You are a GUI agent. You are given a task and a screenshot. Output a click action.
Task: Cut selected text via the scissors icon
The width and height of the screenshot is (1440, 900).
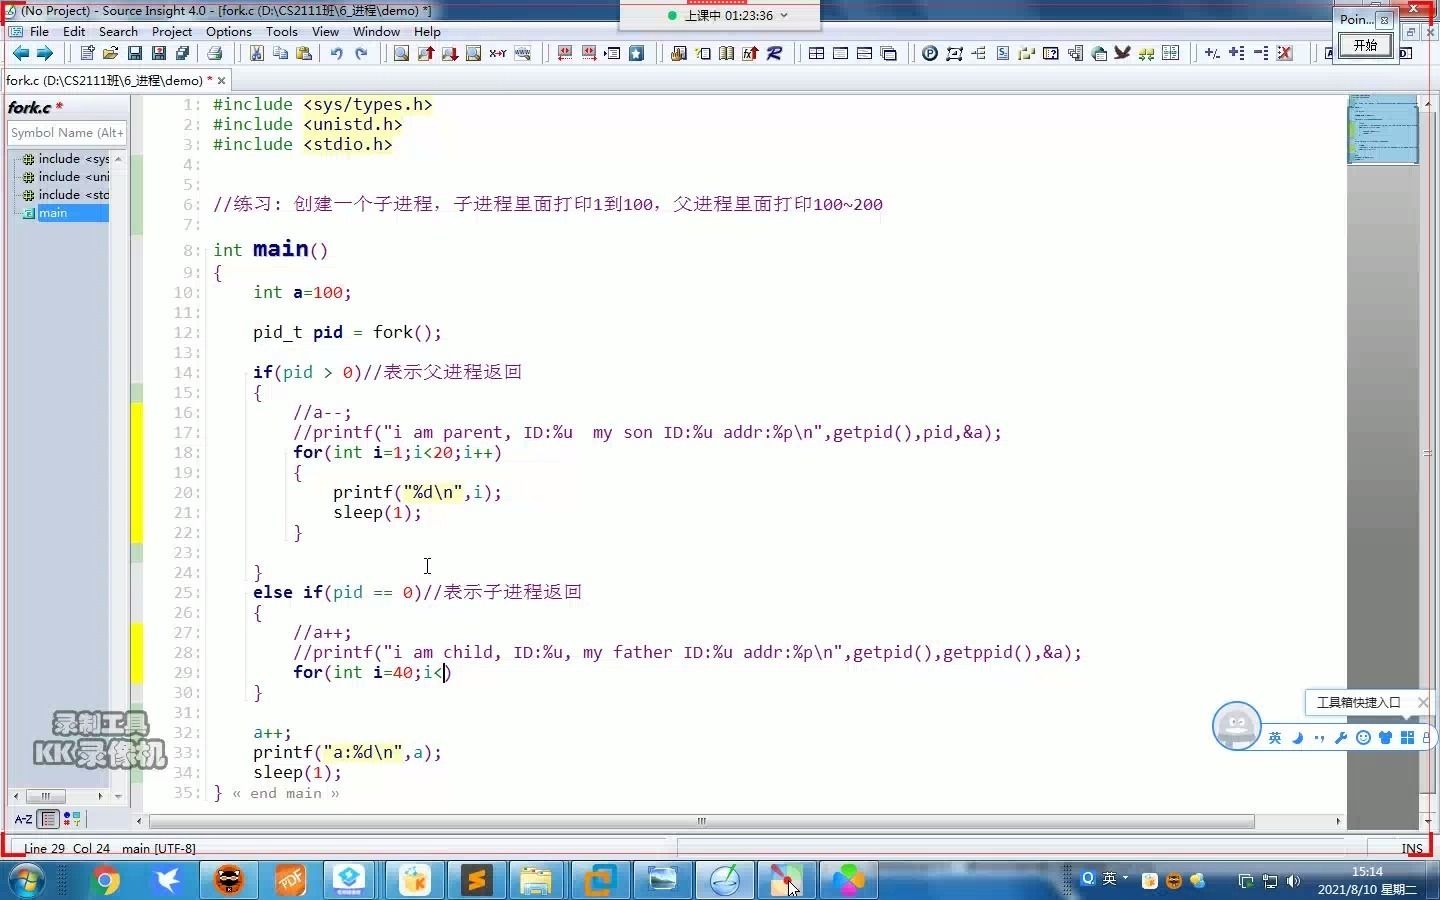click(256, 54)
